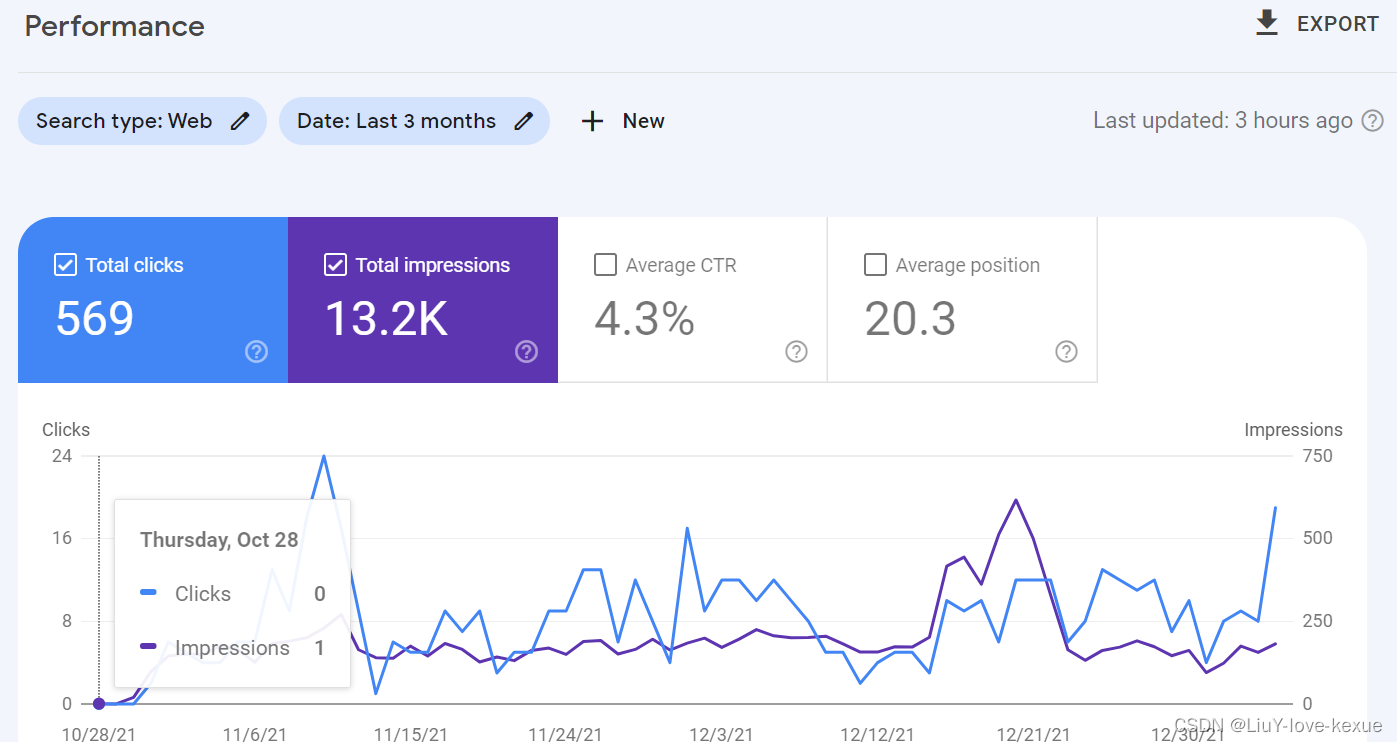Click the Export download icon
This screenshot has height=742, width=1397.
[1267, 23]
